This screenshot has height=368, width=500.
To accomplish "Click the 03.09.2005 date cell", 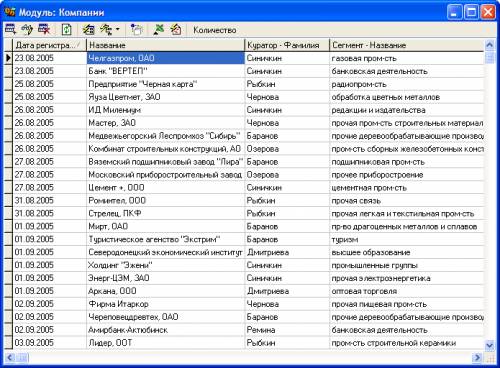I will pos(49,343).
